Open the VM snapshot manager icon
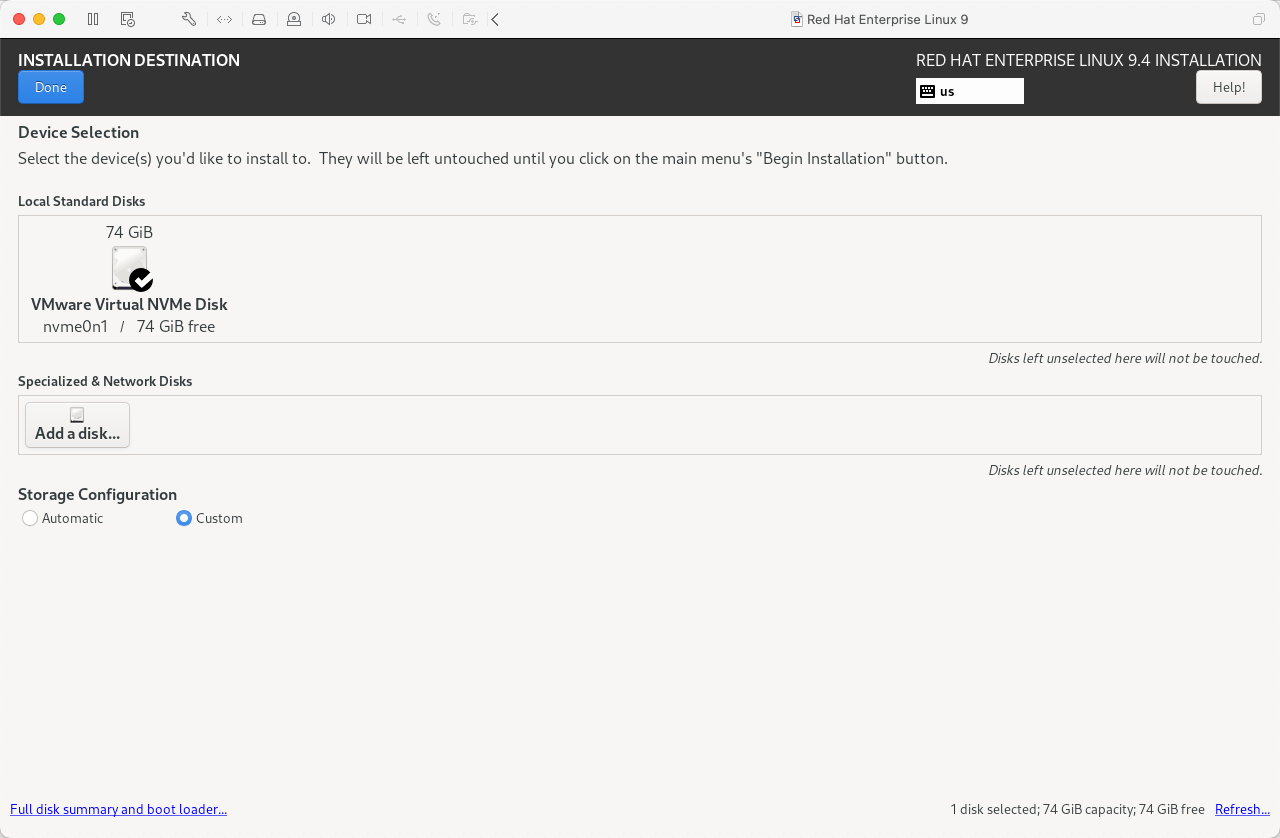This screenshot has width=1280, height=838. 127,19
